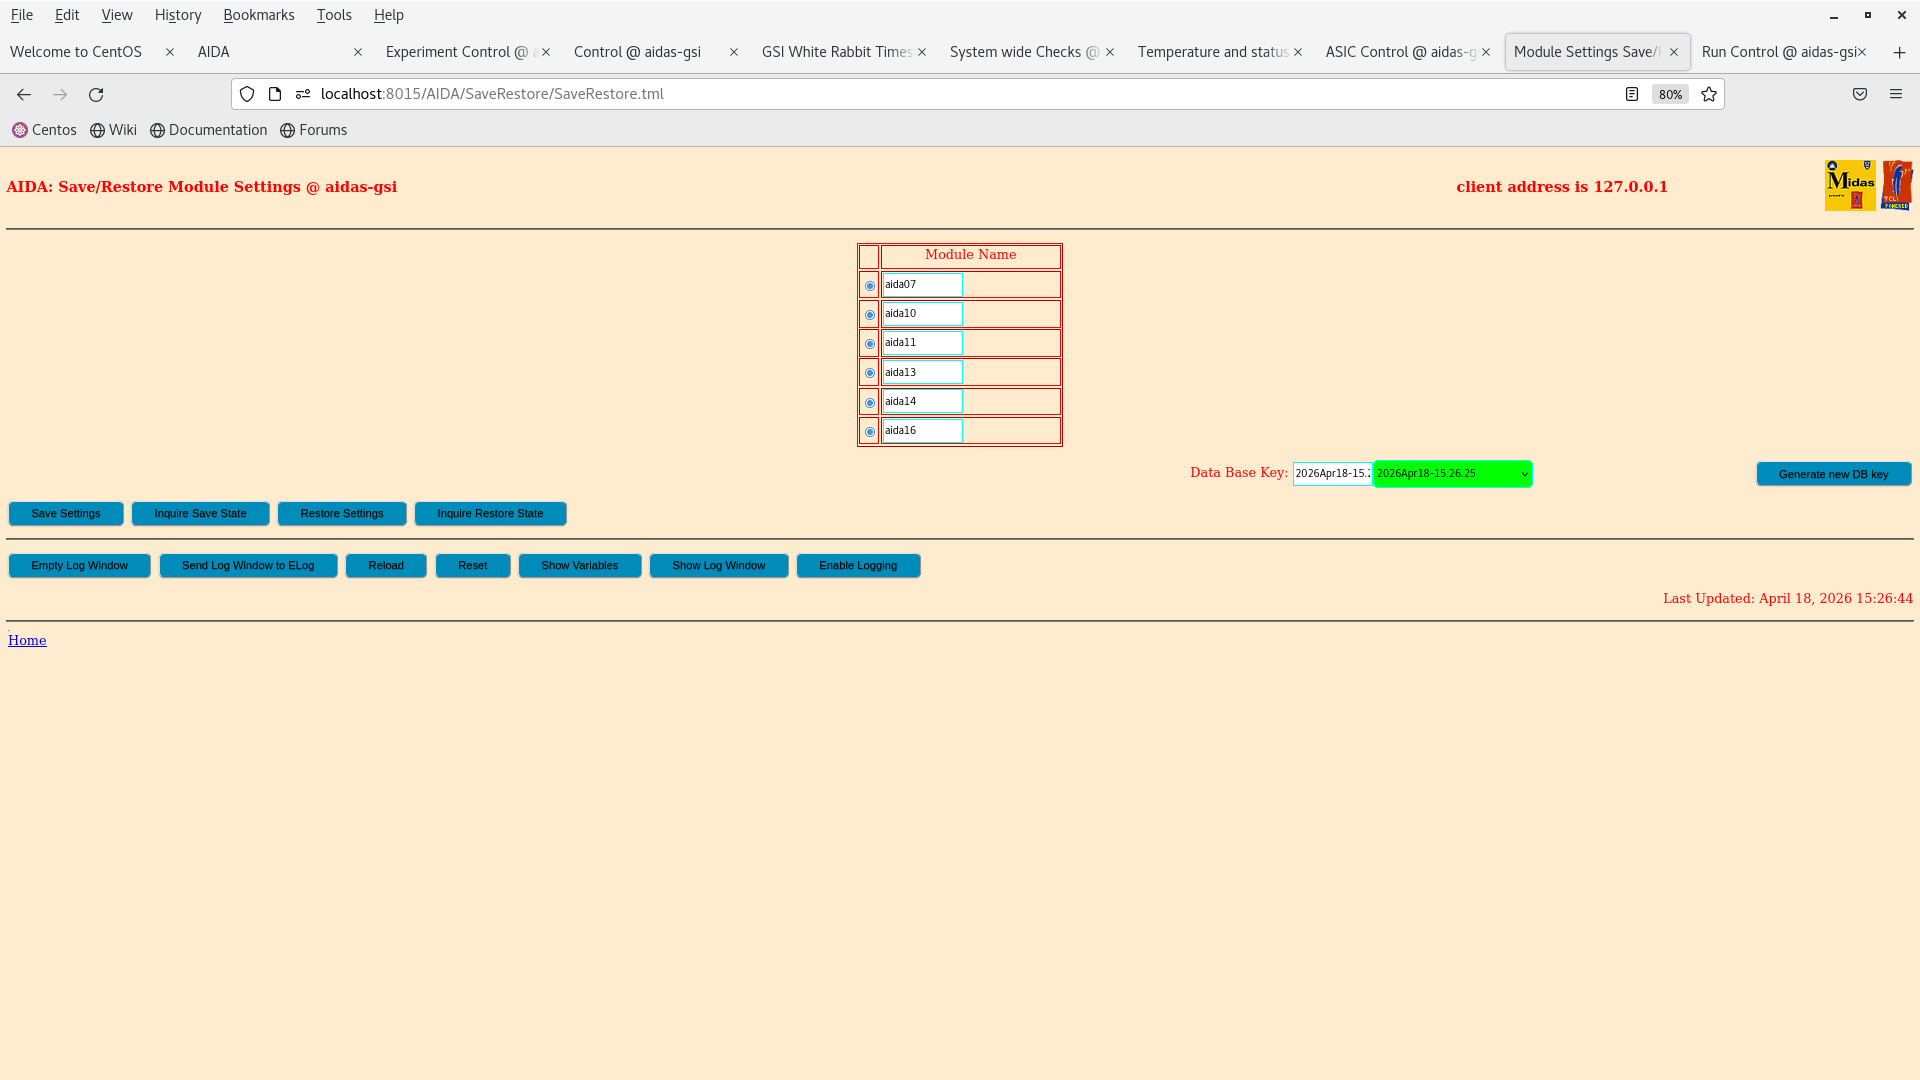Open the History menu
The height and width of the screenshot is (1080, 1920).
pyautogui.click(x=177, y=15)
